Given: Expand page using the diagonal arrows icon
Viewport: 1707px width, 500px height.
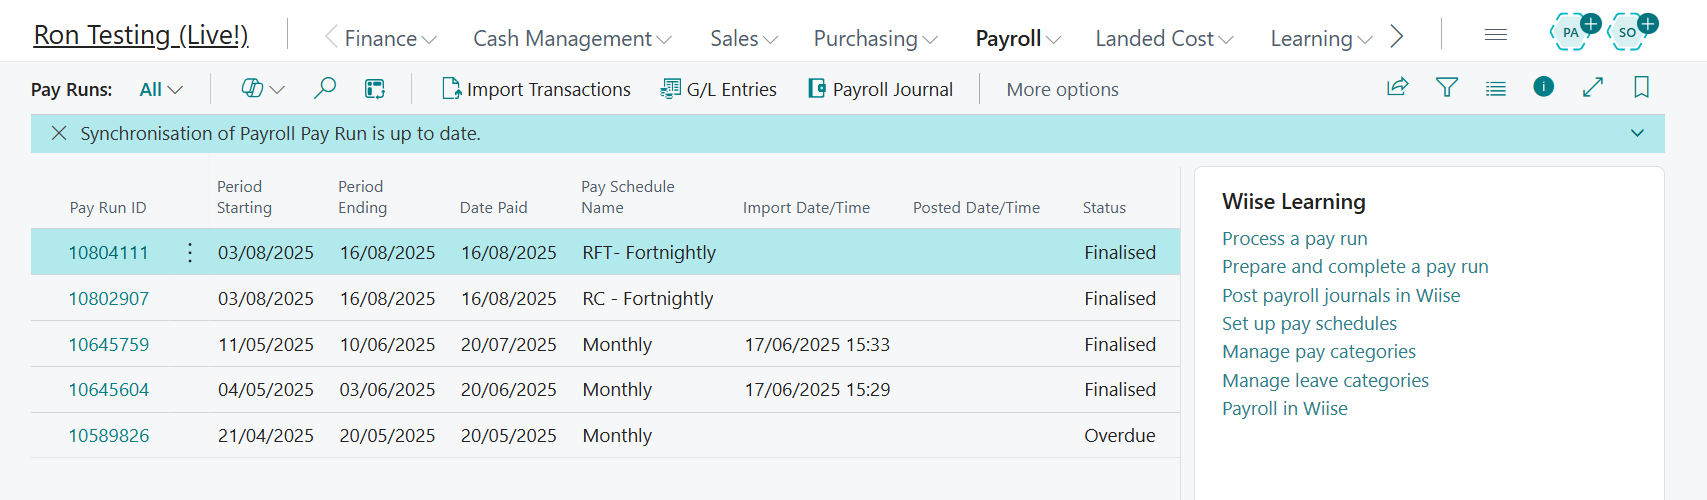Looking at the screenshot, I should tap(1592, 88).
